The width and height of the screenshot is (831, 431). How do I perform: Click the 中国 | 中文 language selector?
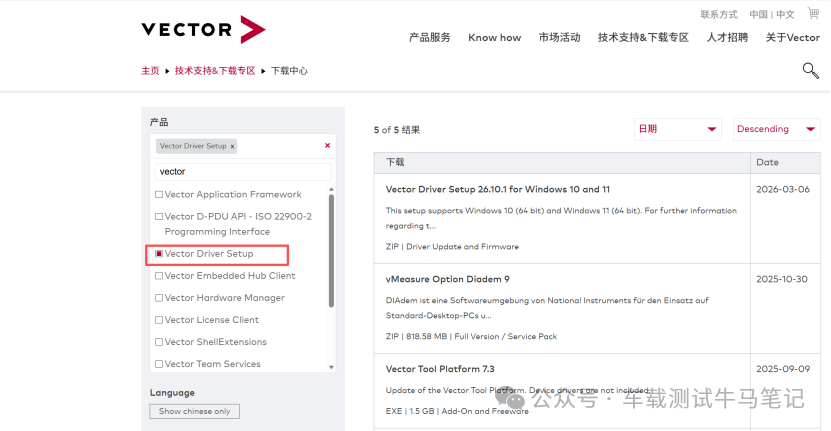772,14
